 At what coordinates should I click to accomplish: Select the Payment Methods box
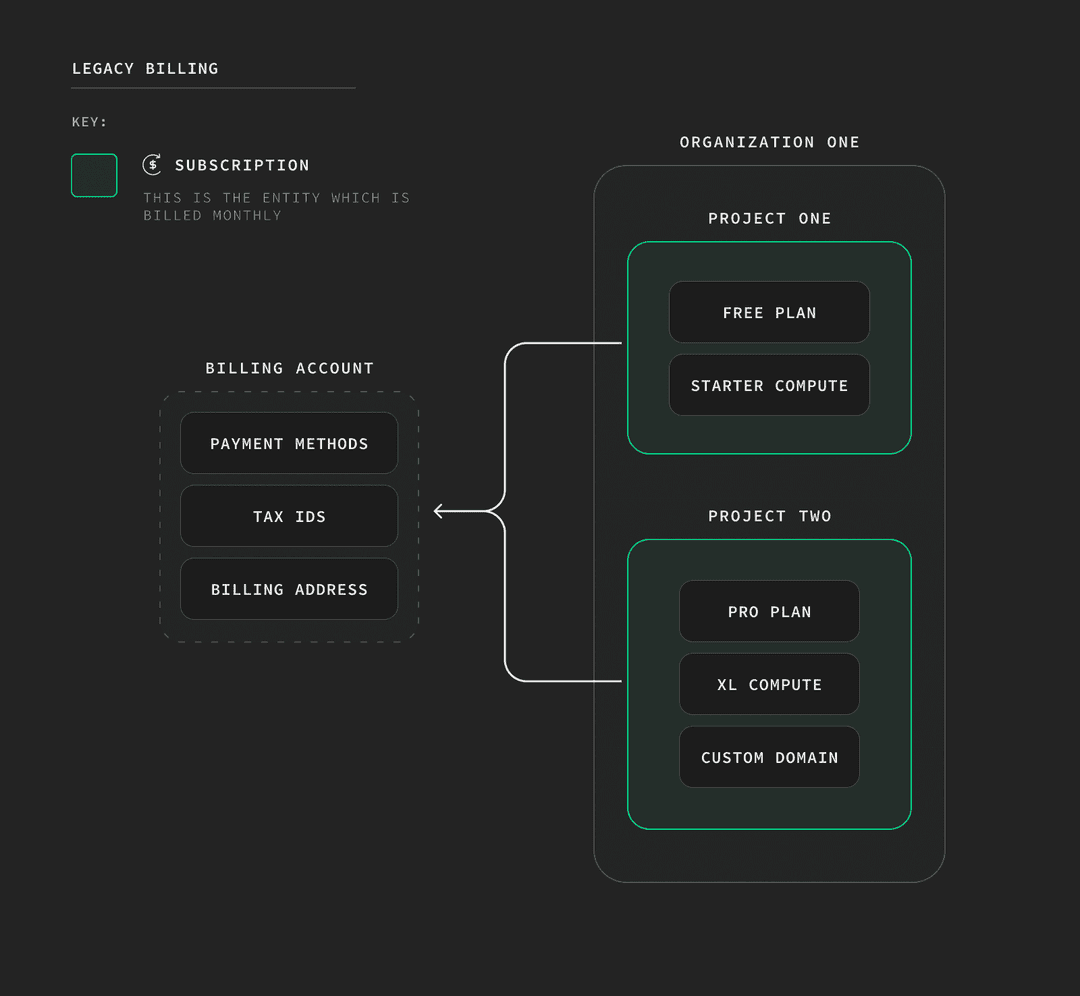click(289, 443)
